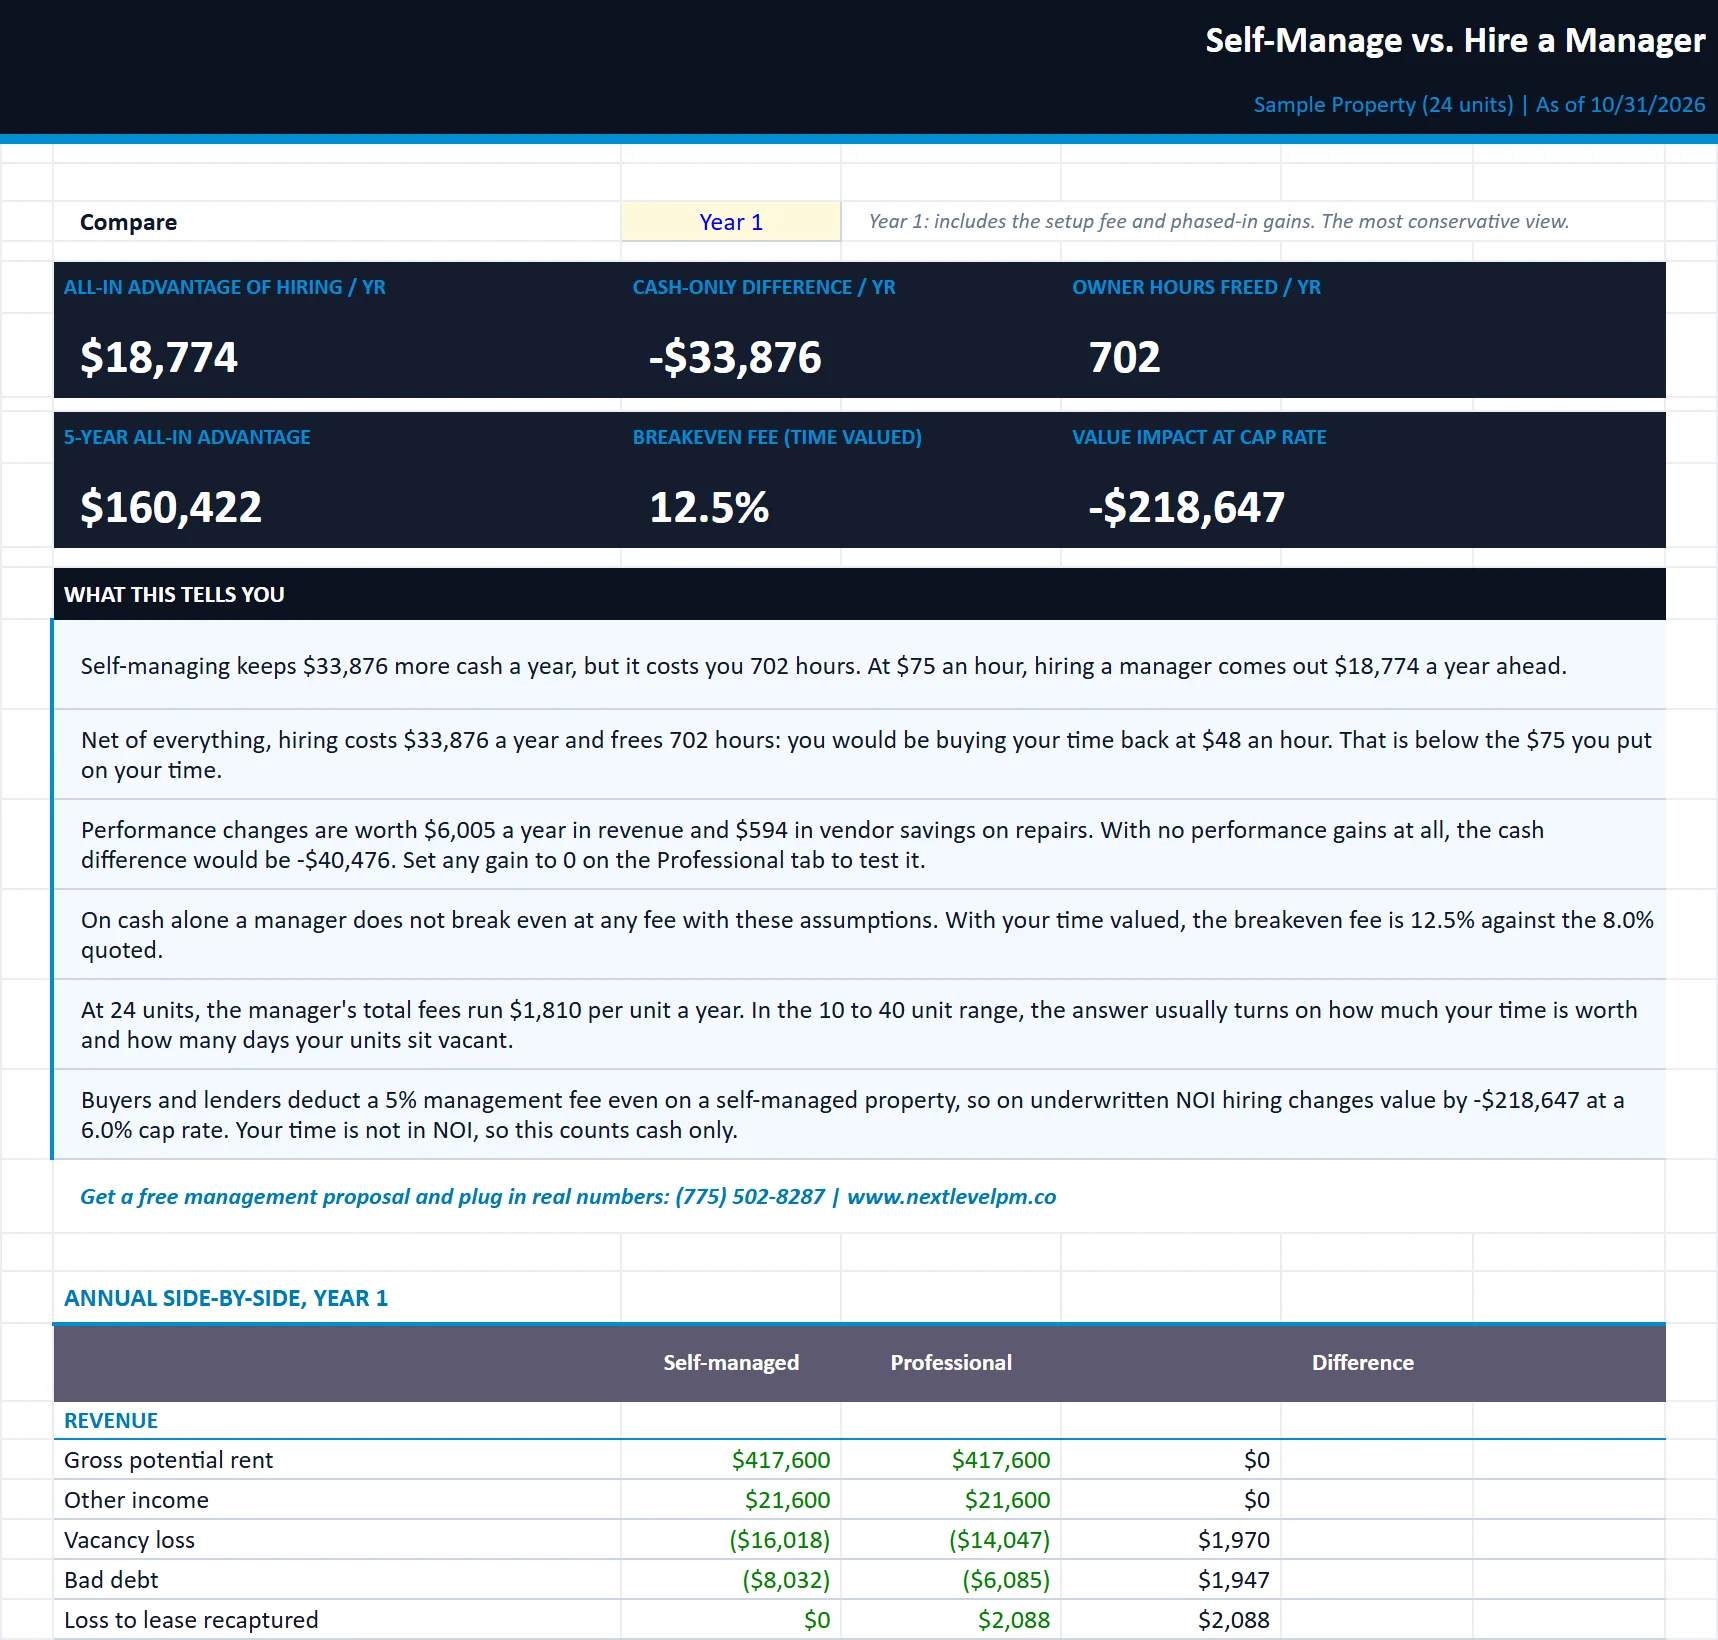Click the 702 owner hours freed value
This screenshot has height=1640, width=1718.
coord(1124,357)
